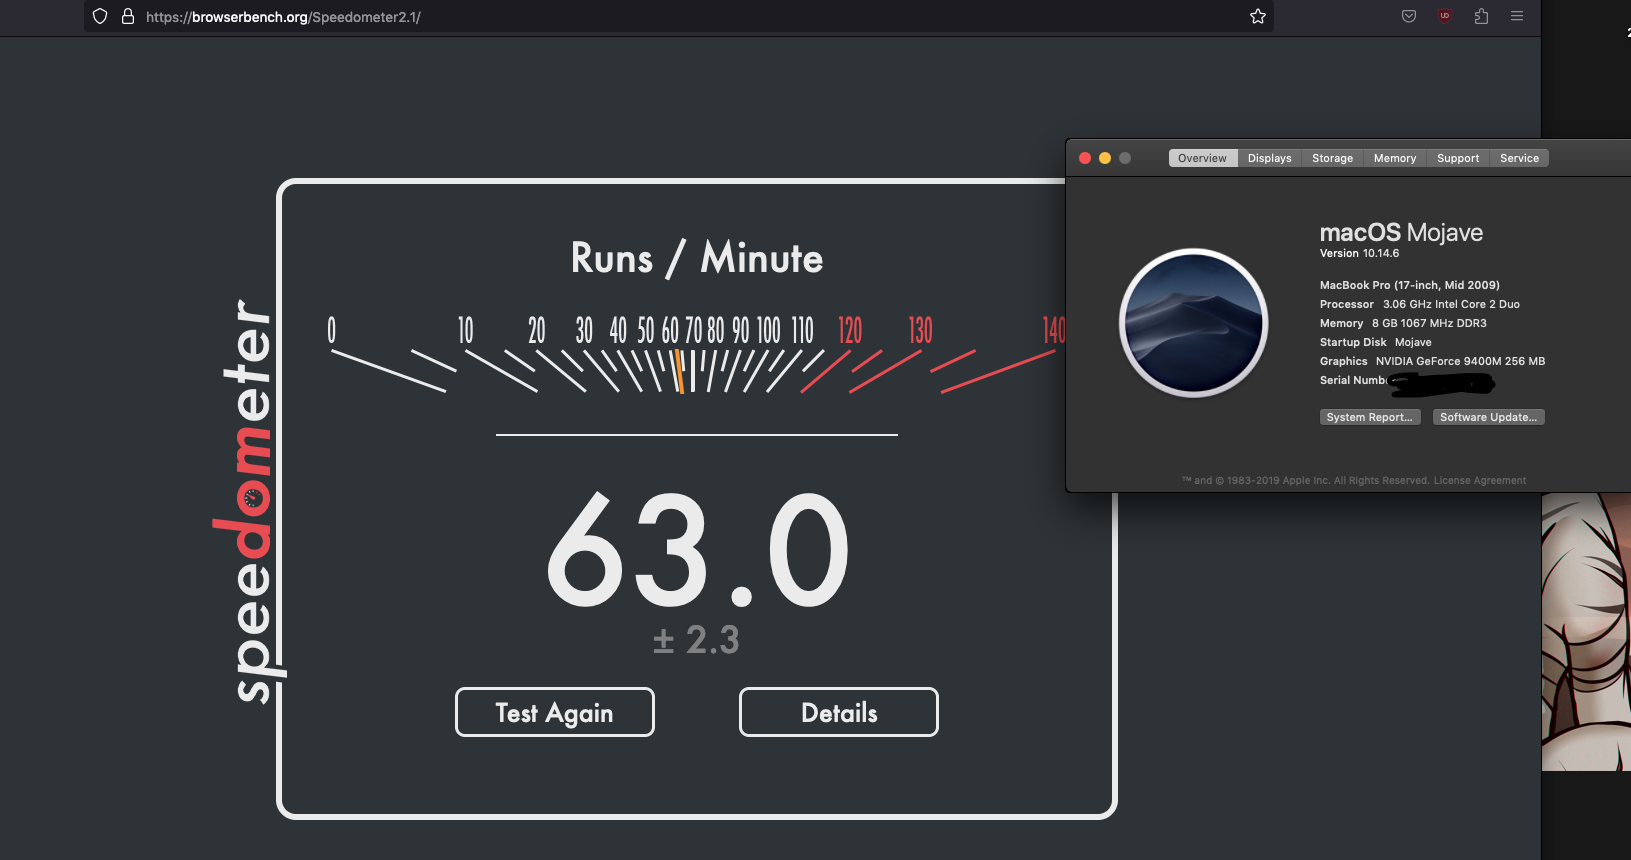1631x860 pixels.
Task: Minimize the About This Mac window
Action: pos(1105,158)
